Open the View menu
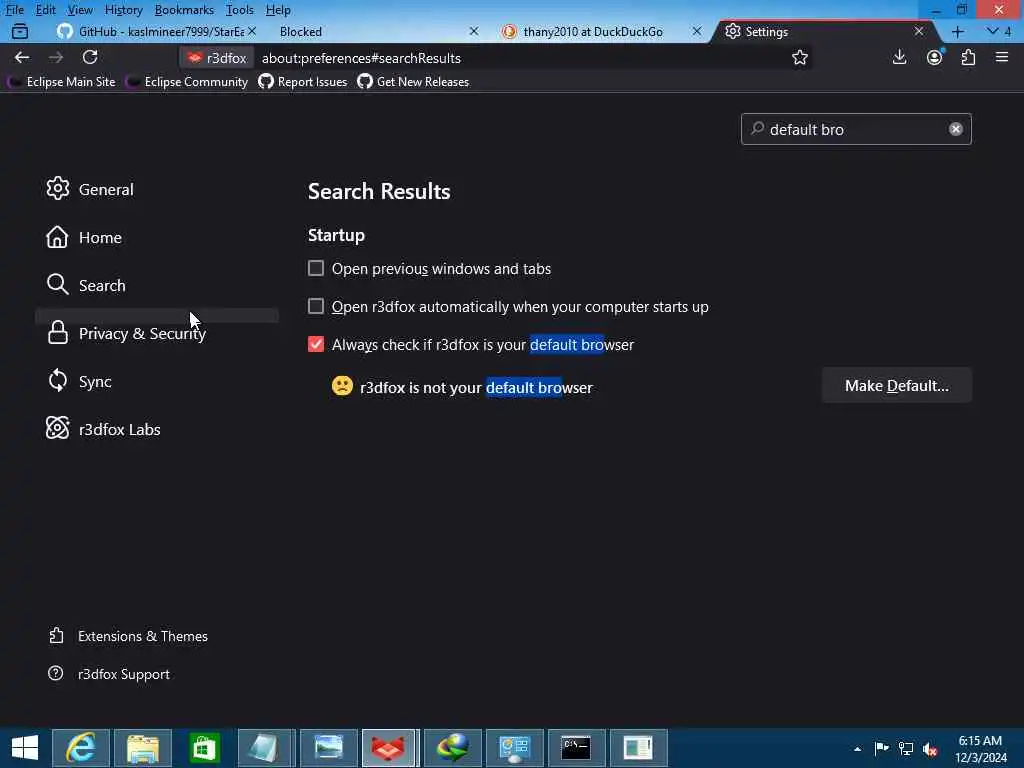Viewport: 1024px width, 768px height. pos(80,10)
